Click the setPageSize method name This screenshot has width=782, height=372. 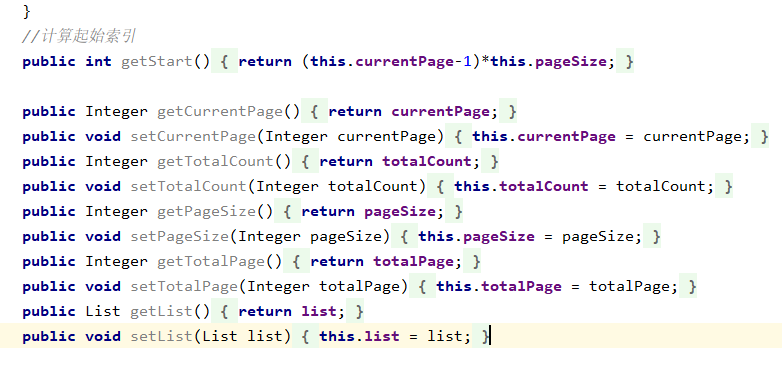tap(180, 236)
